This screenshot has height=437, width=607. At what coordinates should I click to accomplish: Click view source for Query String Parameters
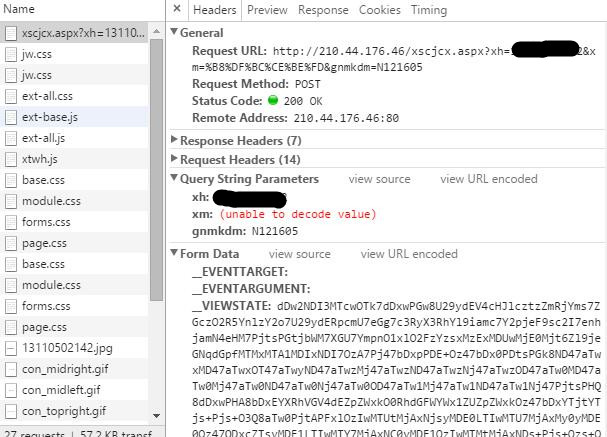coord(379,179)
